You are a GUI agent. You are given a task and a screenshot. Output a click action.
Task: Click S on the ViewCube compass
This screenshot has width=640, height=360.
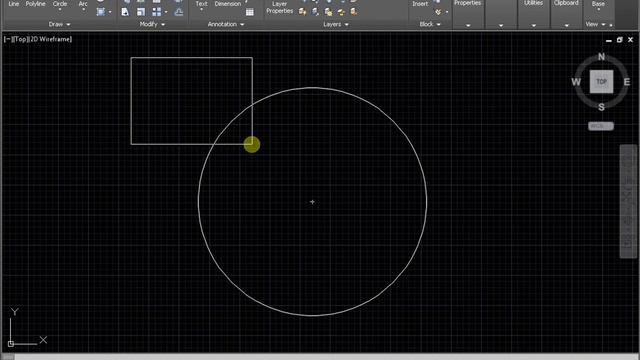tap(601, 107)
